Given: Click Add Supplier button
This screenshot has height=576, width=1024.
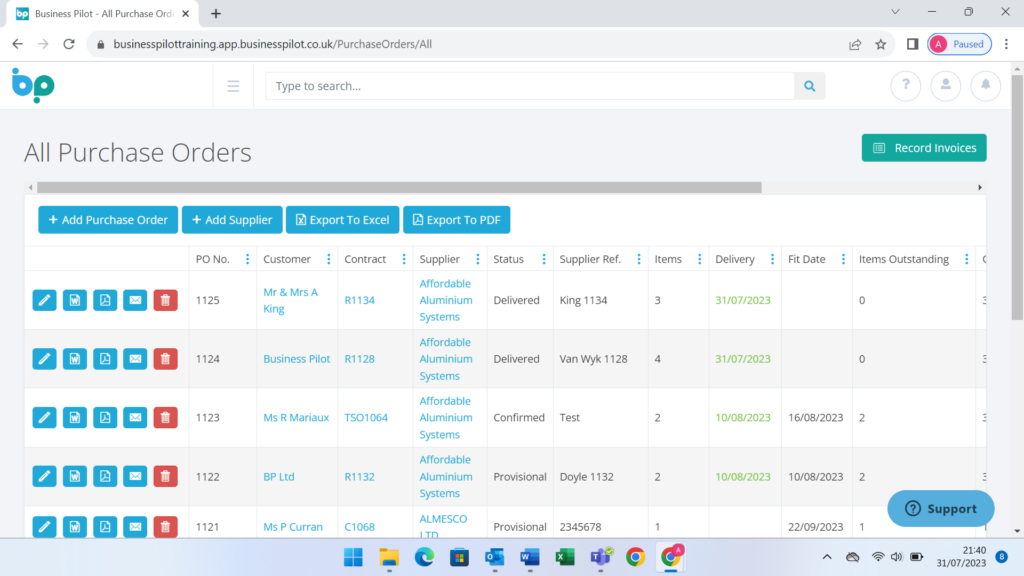Looking at the screenshot, I should click(x=232, y=220).
